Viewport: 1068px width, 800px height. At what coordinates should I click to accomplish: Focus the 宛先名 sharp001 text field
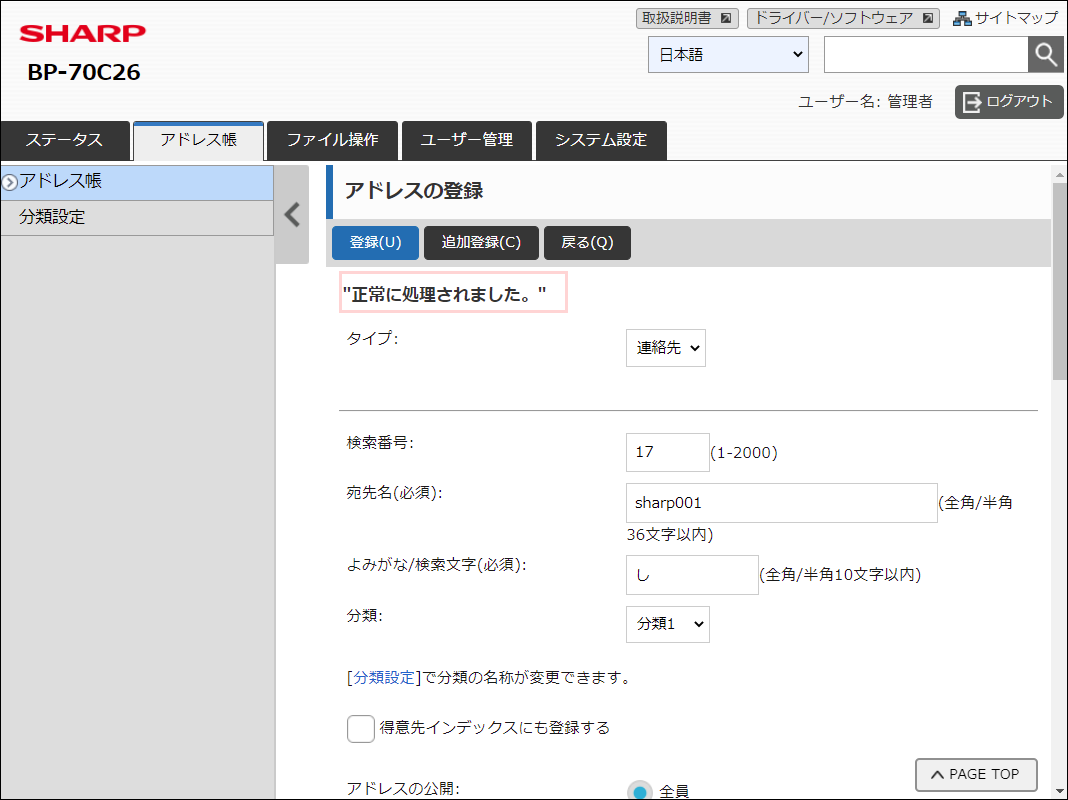781,503
